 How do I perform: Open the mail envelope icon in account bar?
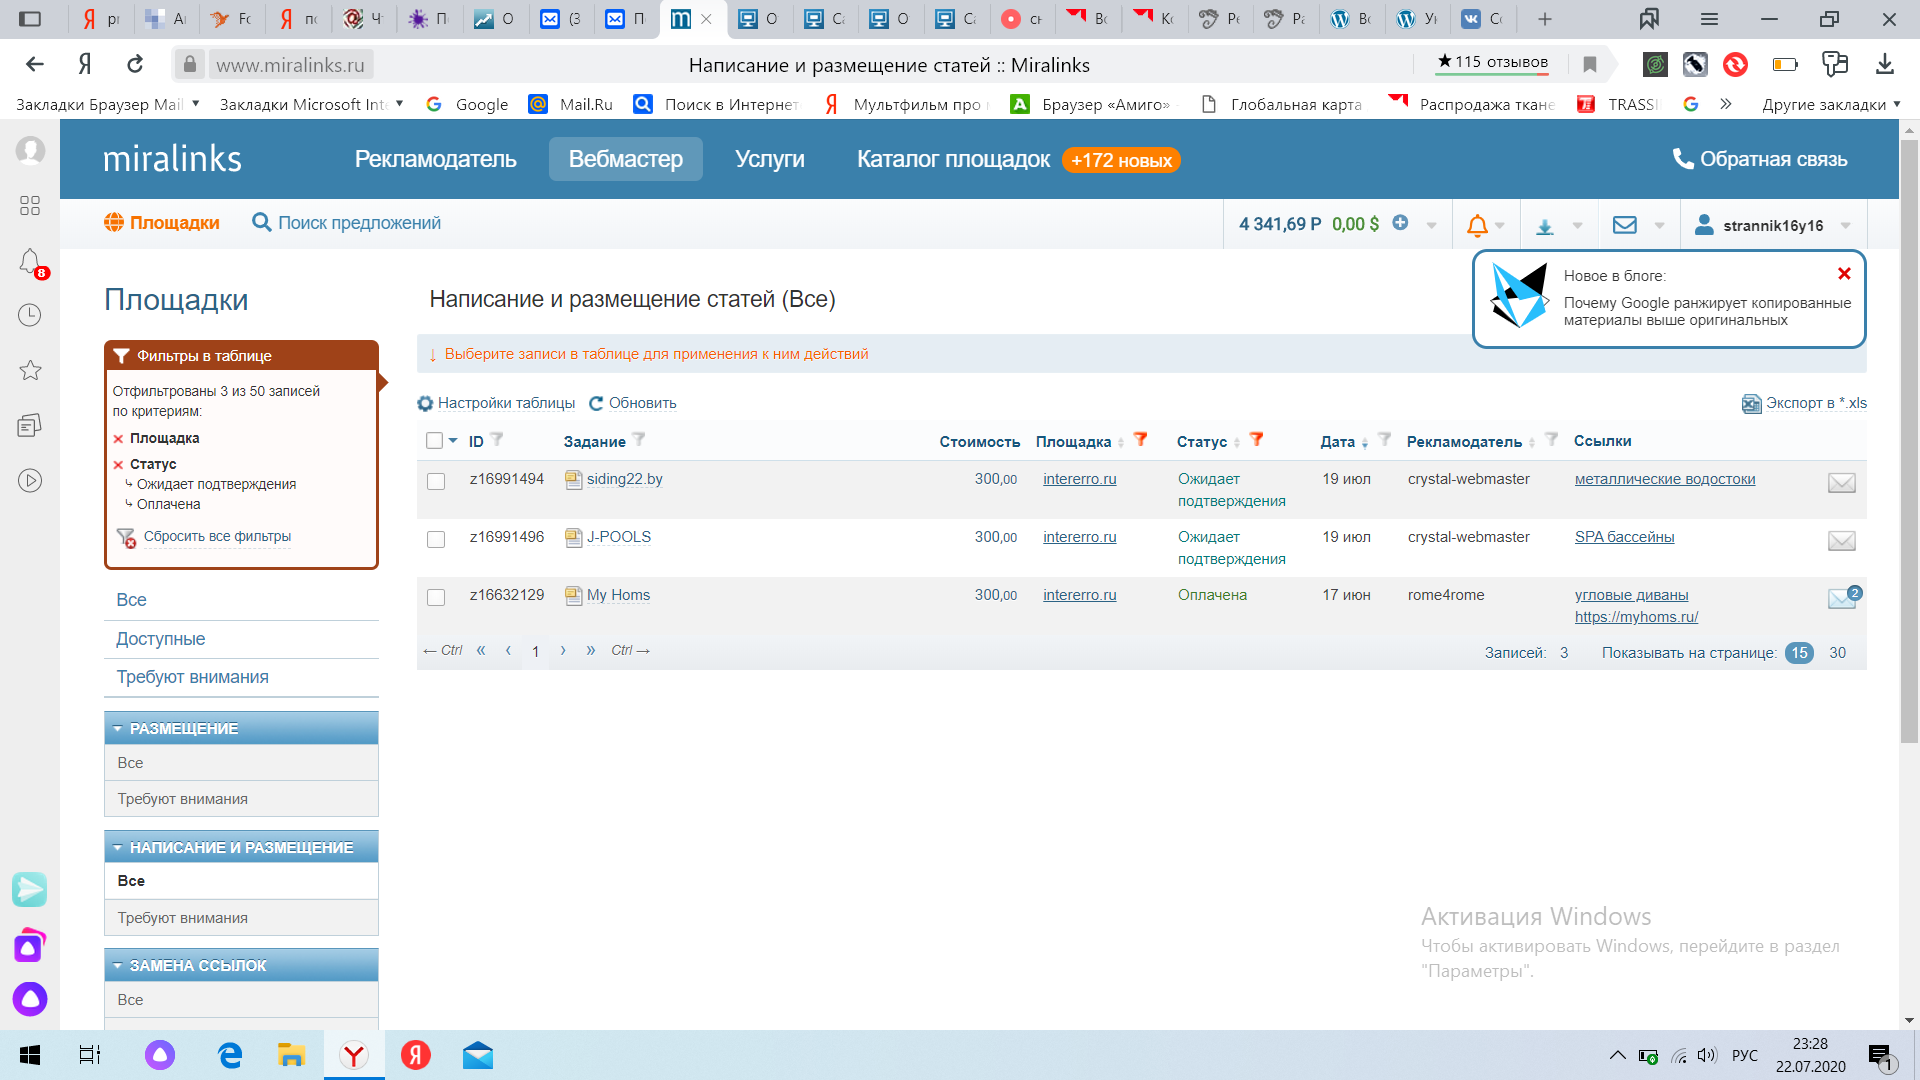click(1625, 225)
